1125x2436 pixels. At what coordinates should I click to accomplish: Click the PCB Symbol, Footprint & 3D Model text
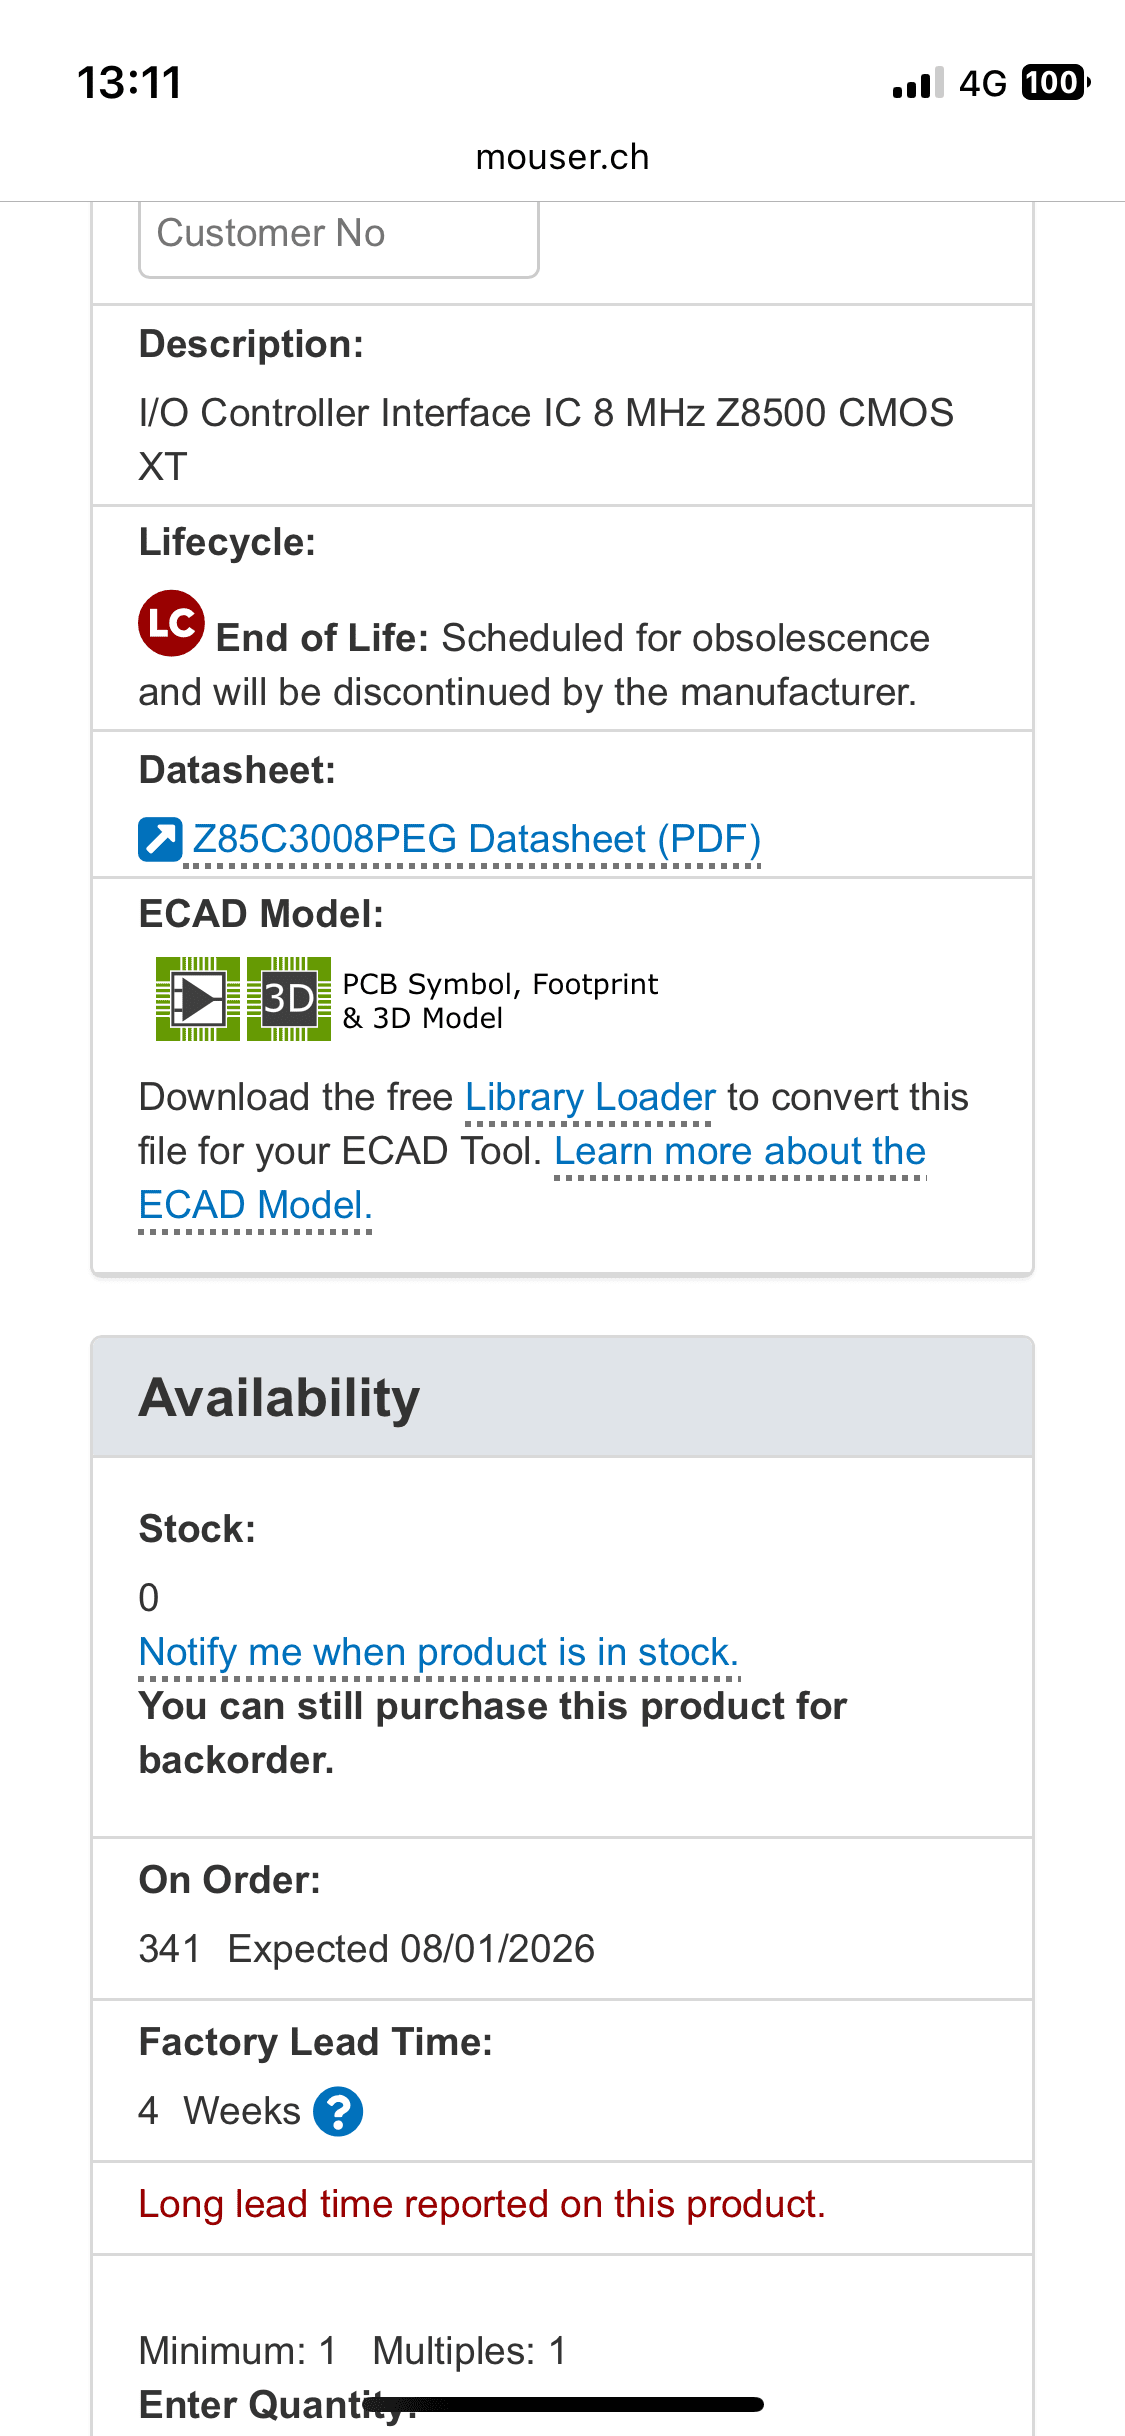coord(500,1001)
